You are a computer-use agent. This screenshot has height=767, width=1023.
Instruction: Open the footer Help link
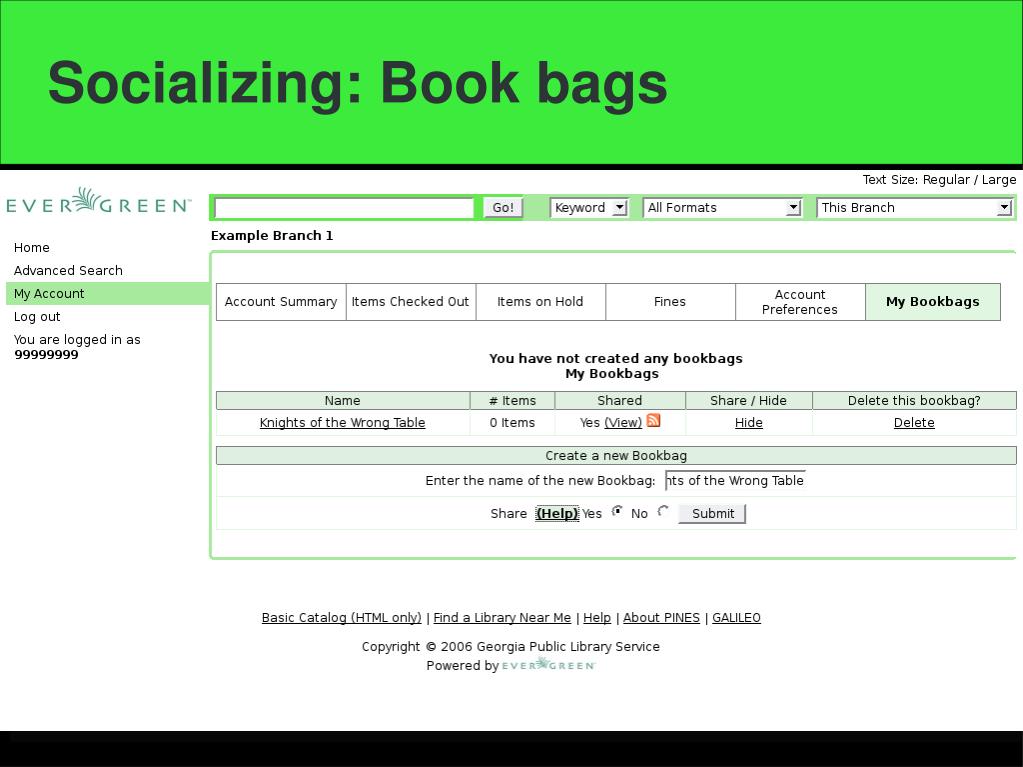point(597,618)
